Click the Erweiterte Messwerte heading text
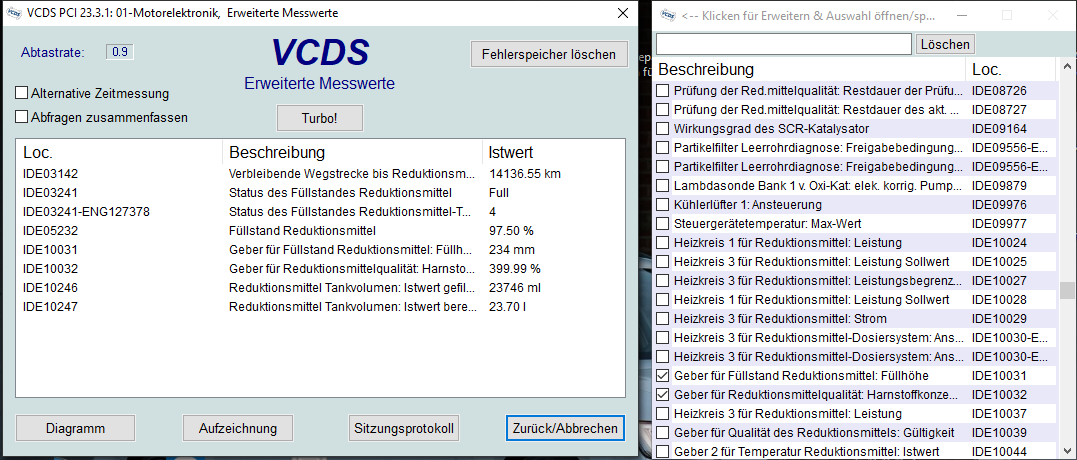The height and width of the screenshot is (460, 1077). click(319, 84)
